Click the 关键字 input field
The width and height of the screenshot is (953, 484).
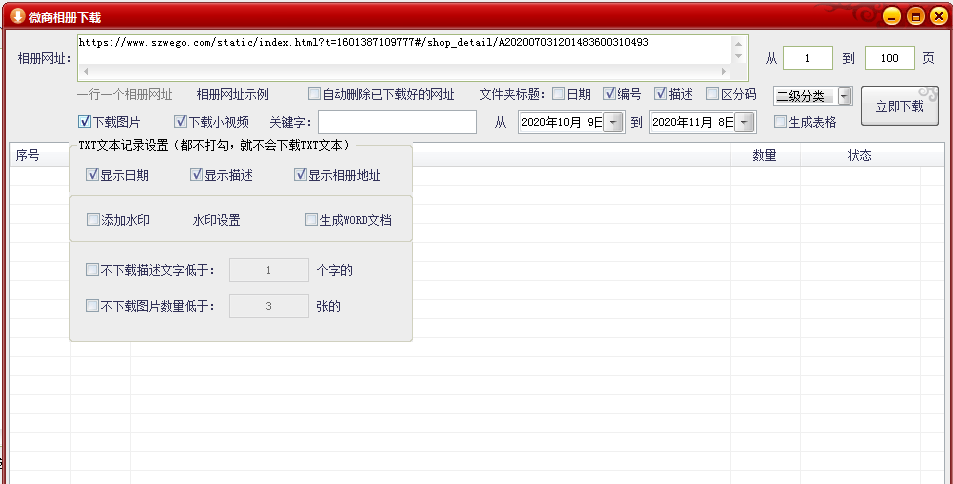[397, 122]
